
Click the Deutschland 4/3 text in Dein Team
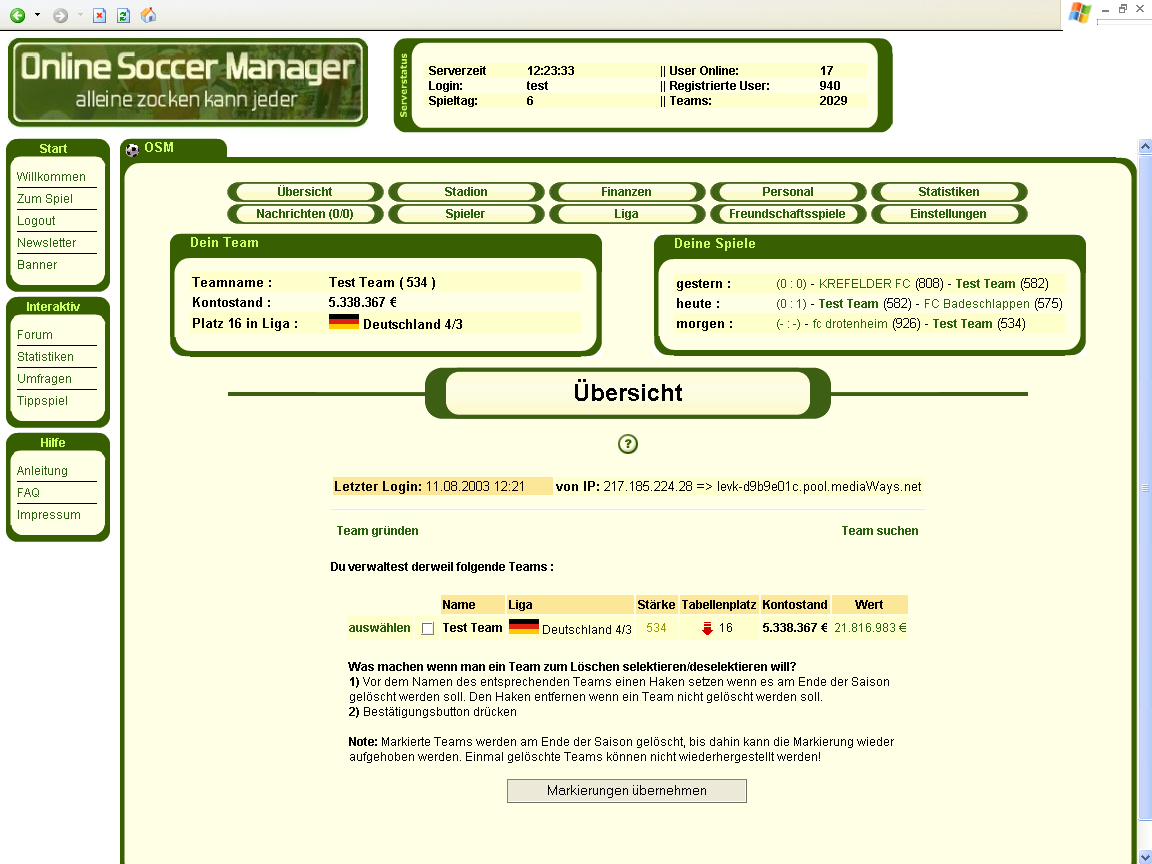click(413, 324)
